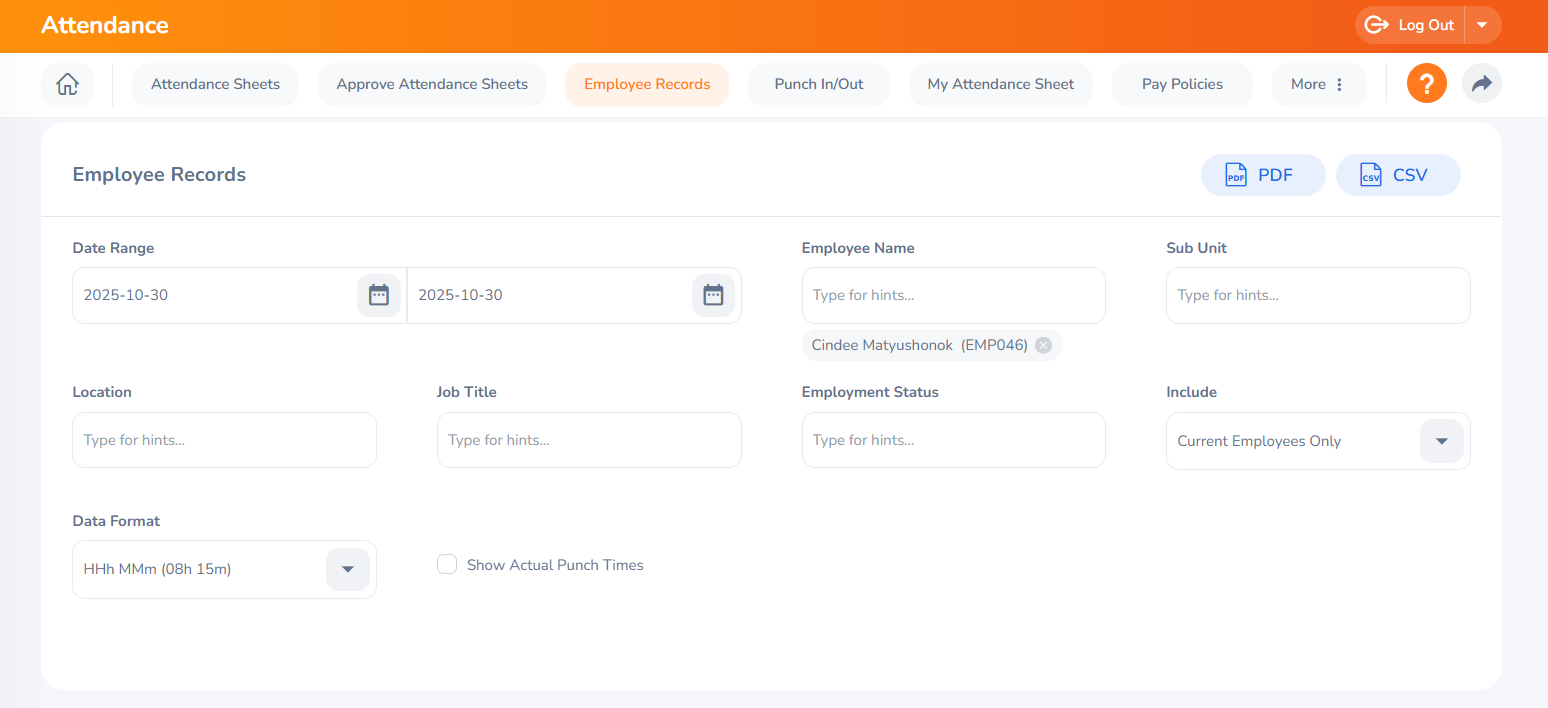The height and width of the screenshot is (708, 1548).
Task: Expand the Include dropdown
Action: [1441, 441]
